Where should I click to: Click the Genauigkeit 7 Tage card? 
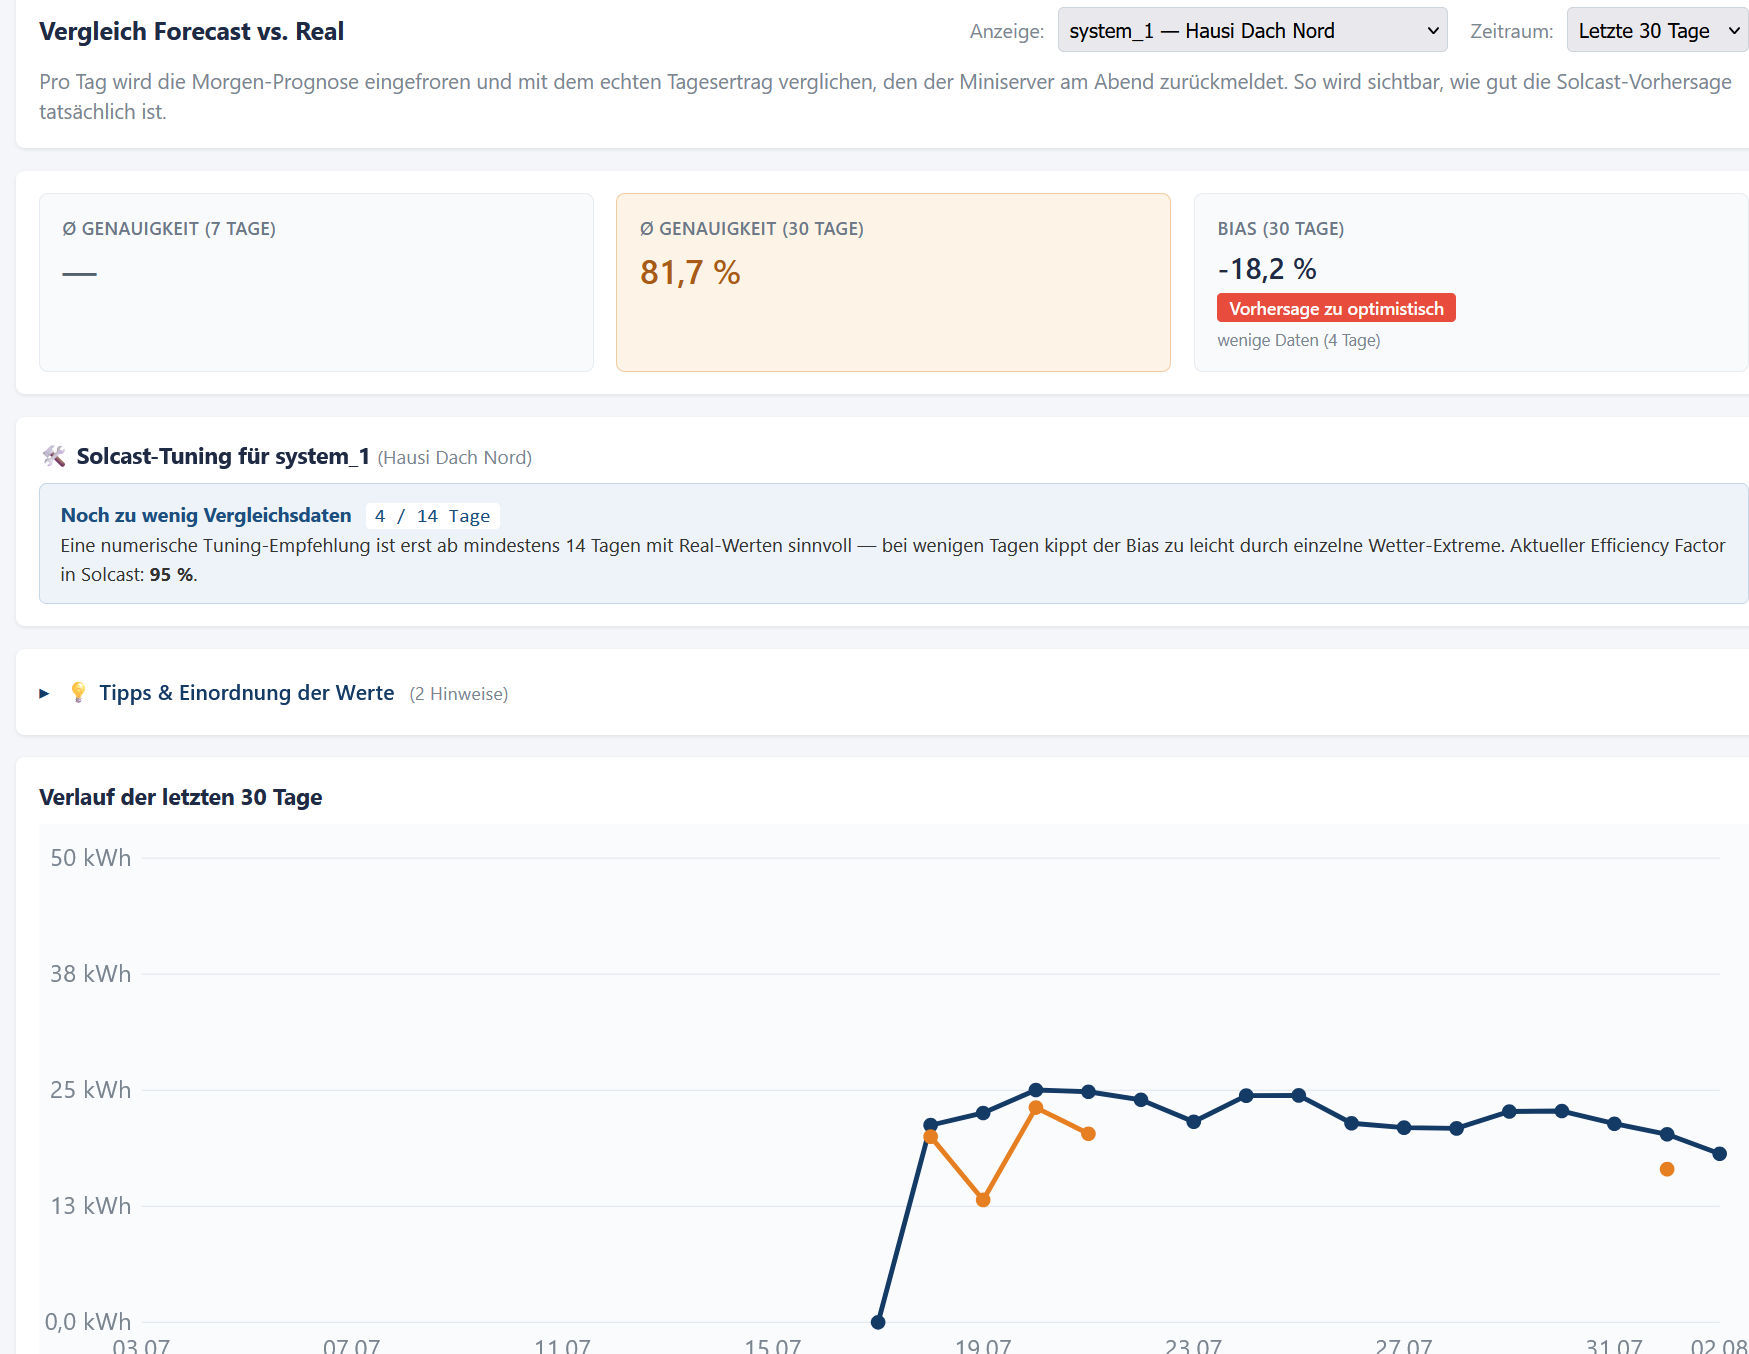click(x=316, y=282)
